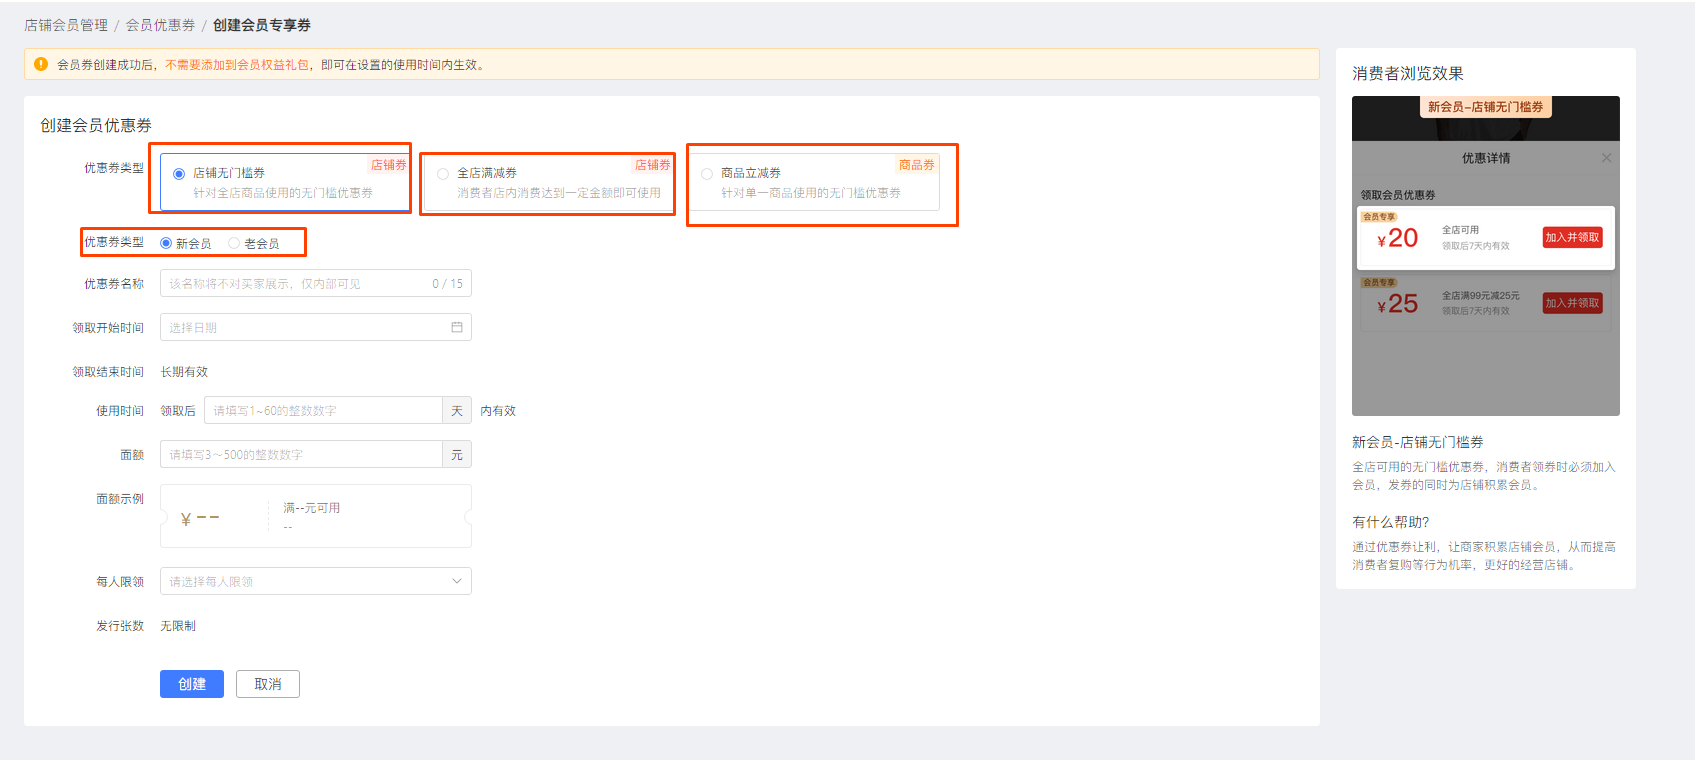Select 老会员 radio button
This screenshot has height=760, width=1695.
(234, 243)
